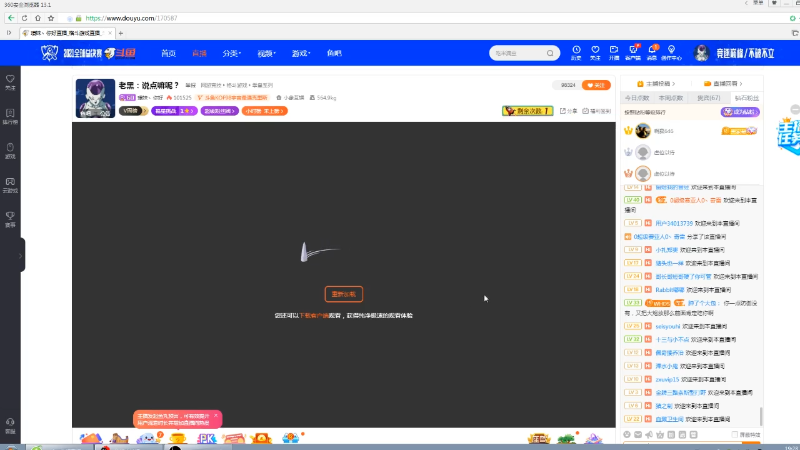Click username Rabbit in chat
Viewport: 800px width, 450px height.
pyautogui.click(x=670, y=290)
